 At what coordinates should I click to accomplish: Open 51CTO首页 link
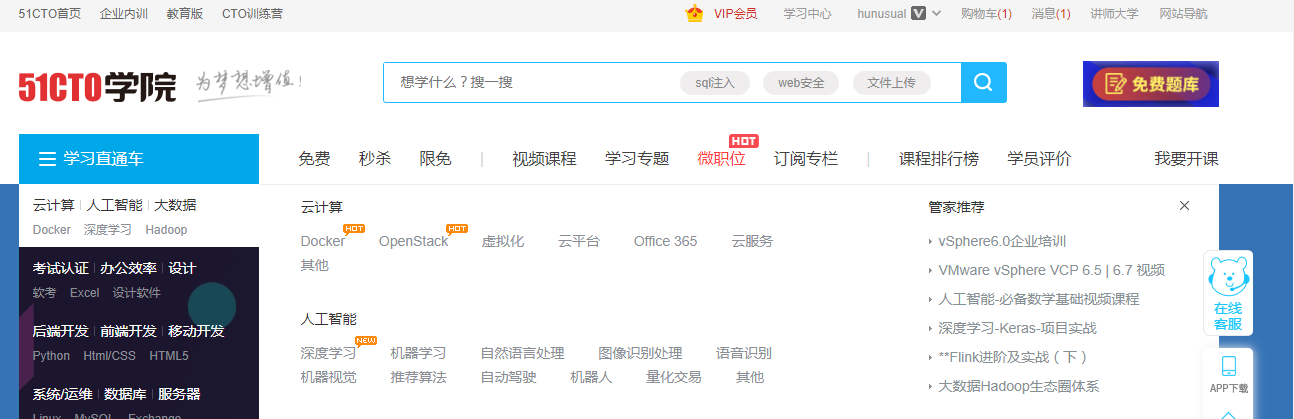[50, 14]
